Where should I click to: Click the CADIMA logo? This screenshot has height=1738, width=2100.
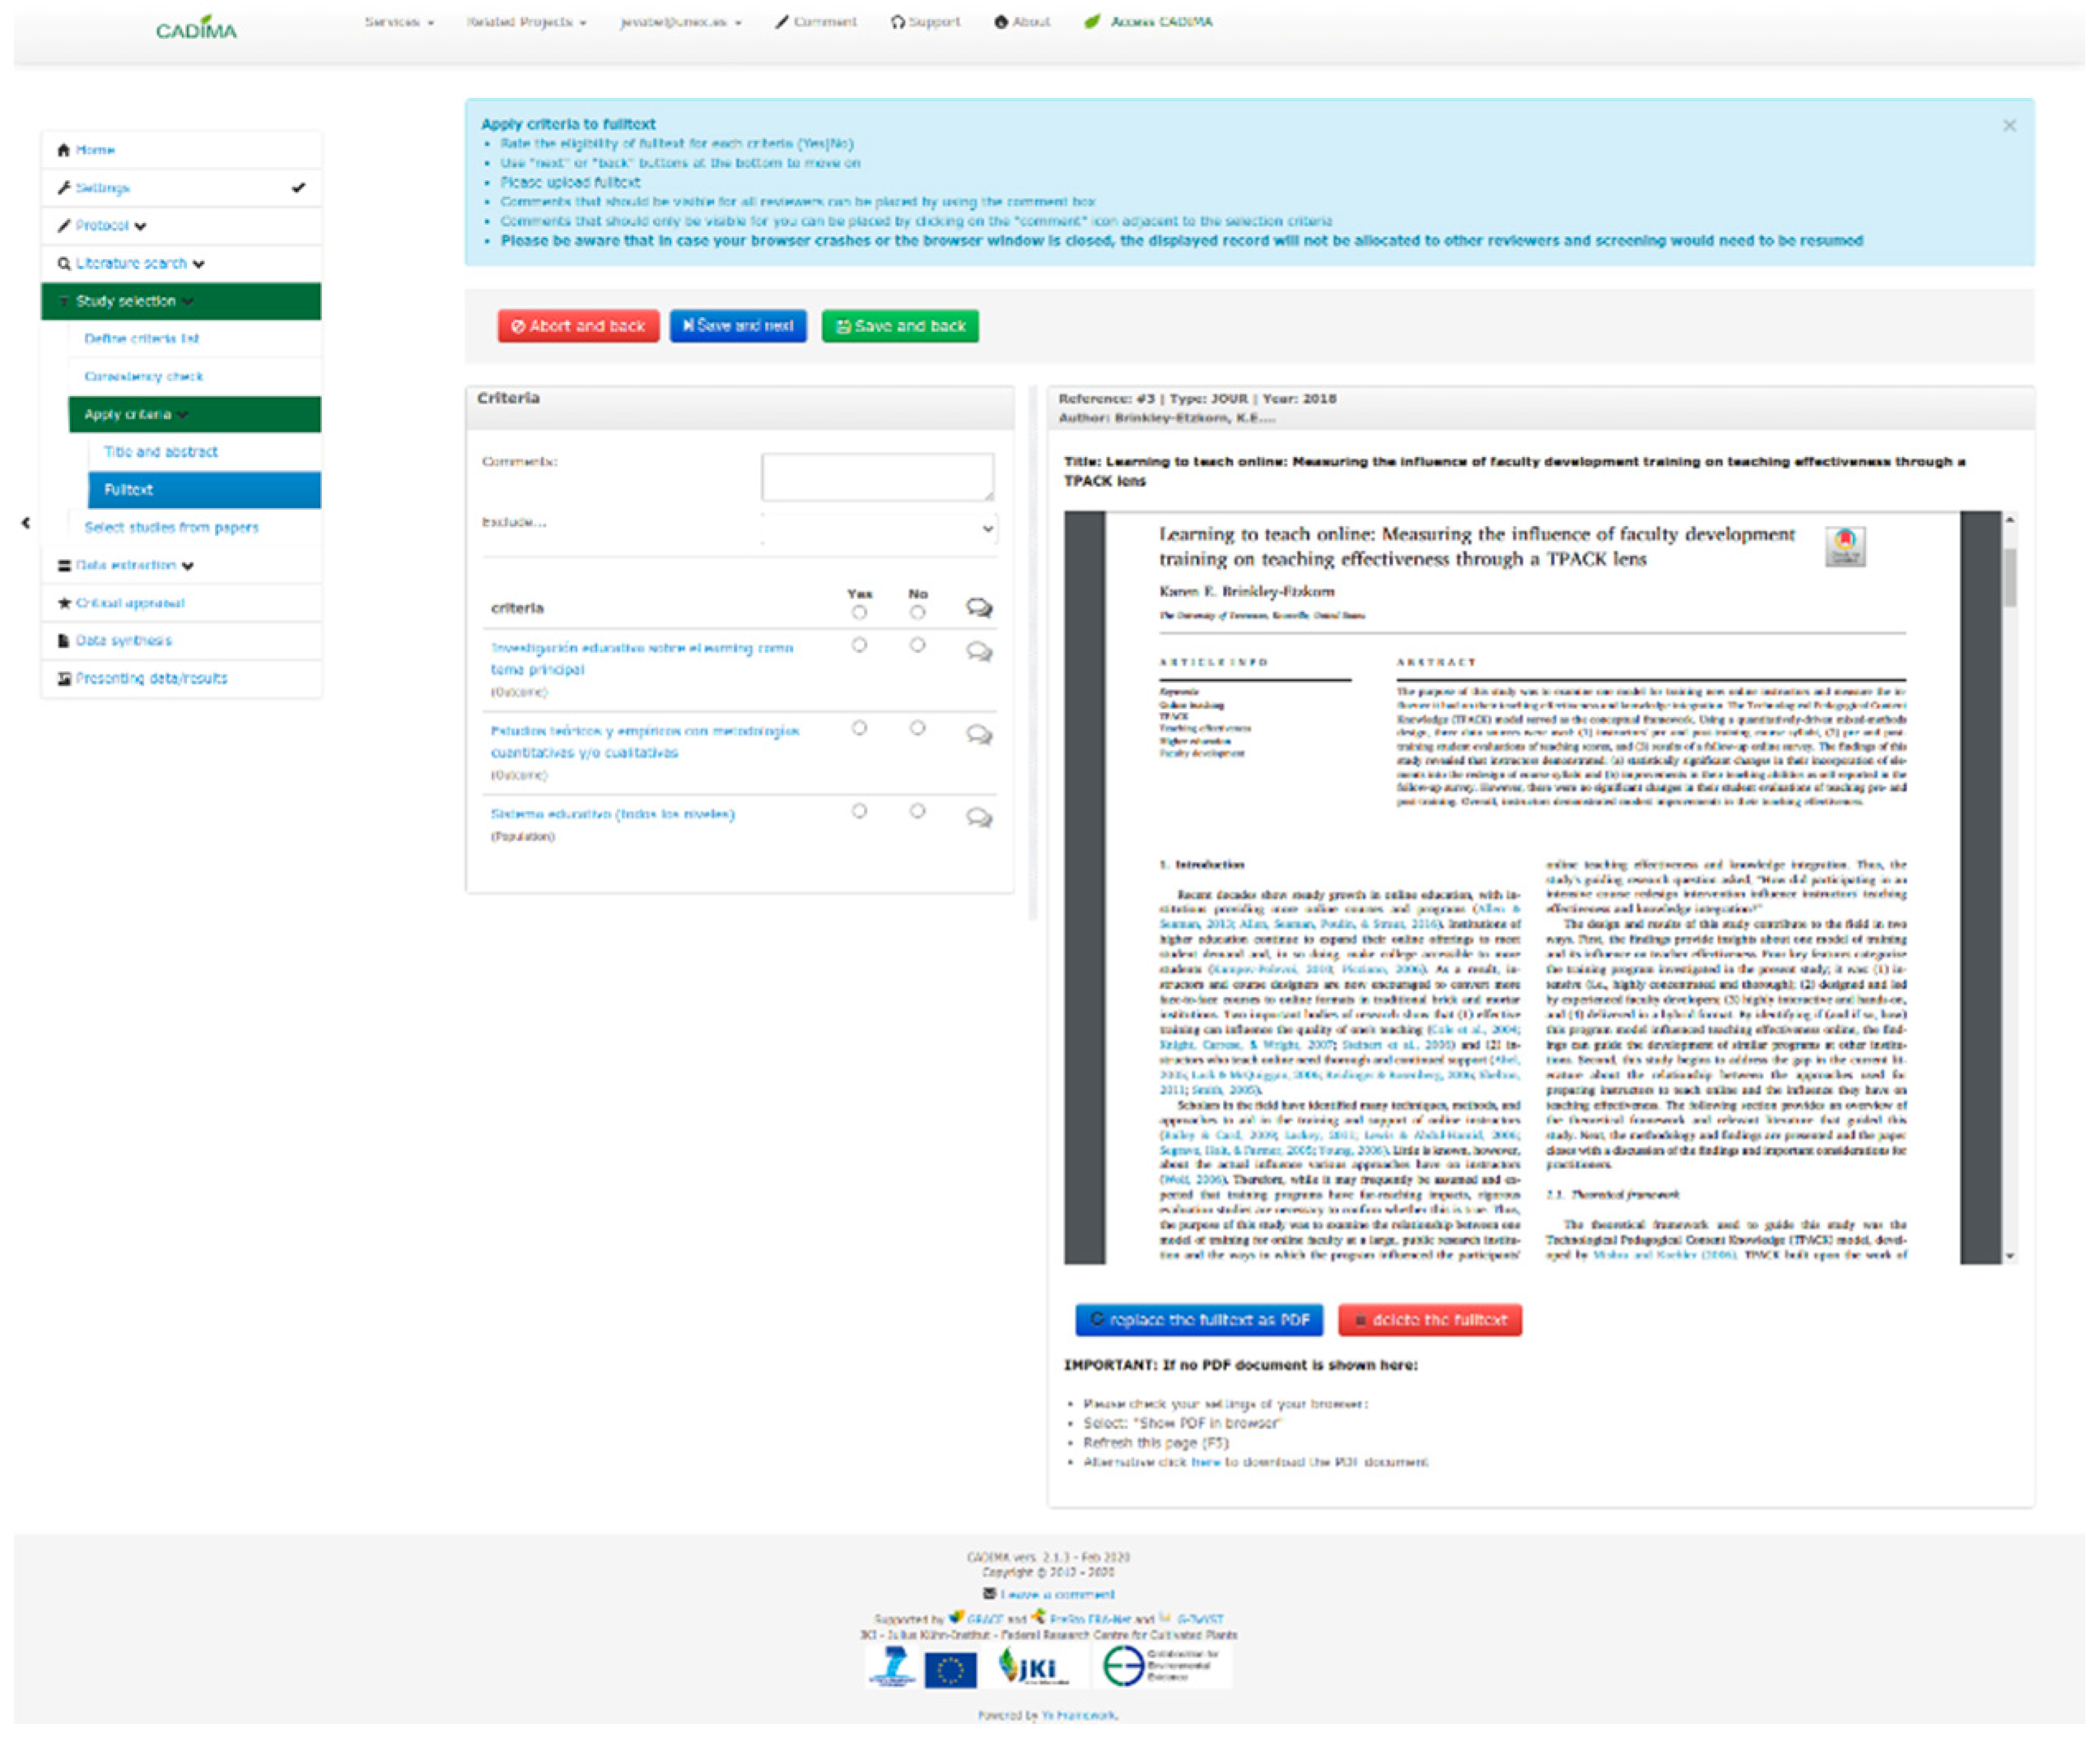point(196,29)
